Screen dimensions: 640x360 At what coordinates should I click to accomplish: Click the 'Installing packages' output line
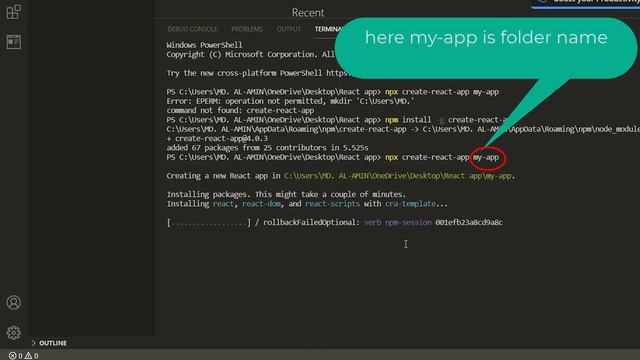click(x=286, y=194)
